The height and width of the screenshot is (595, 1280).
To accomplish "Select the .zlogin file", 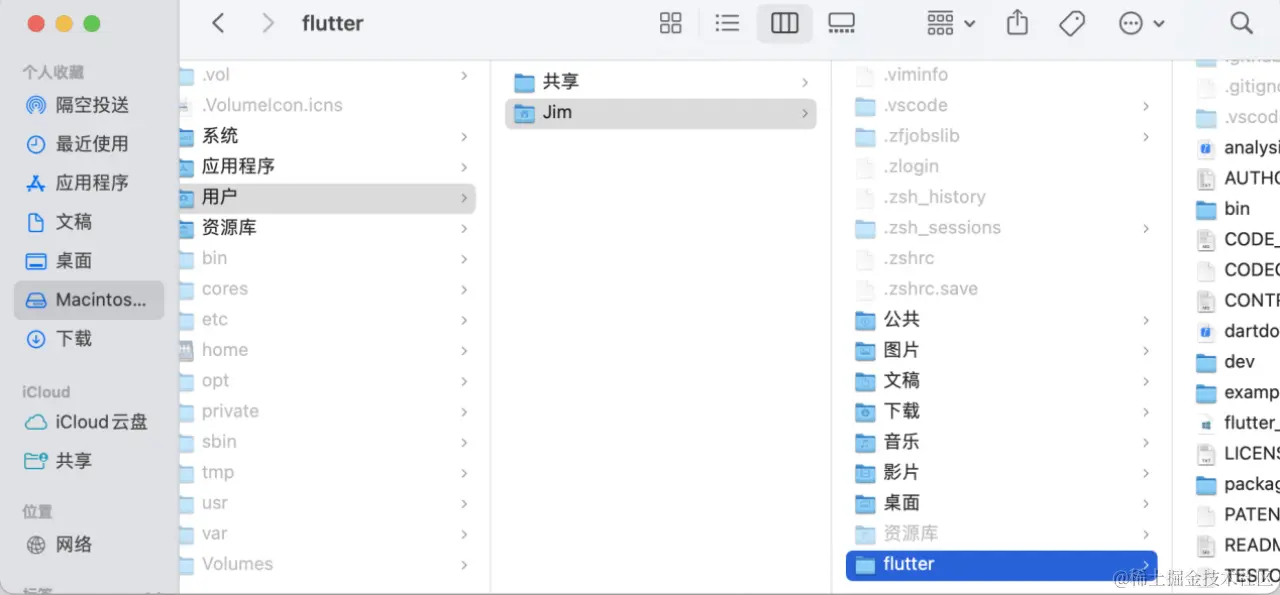I will 1001,167.
